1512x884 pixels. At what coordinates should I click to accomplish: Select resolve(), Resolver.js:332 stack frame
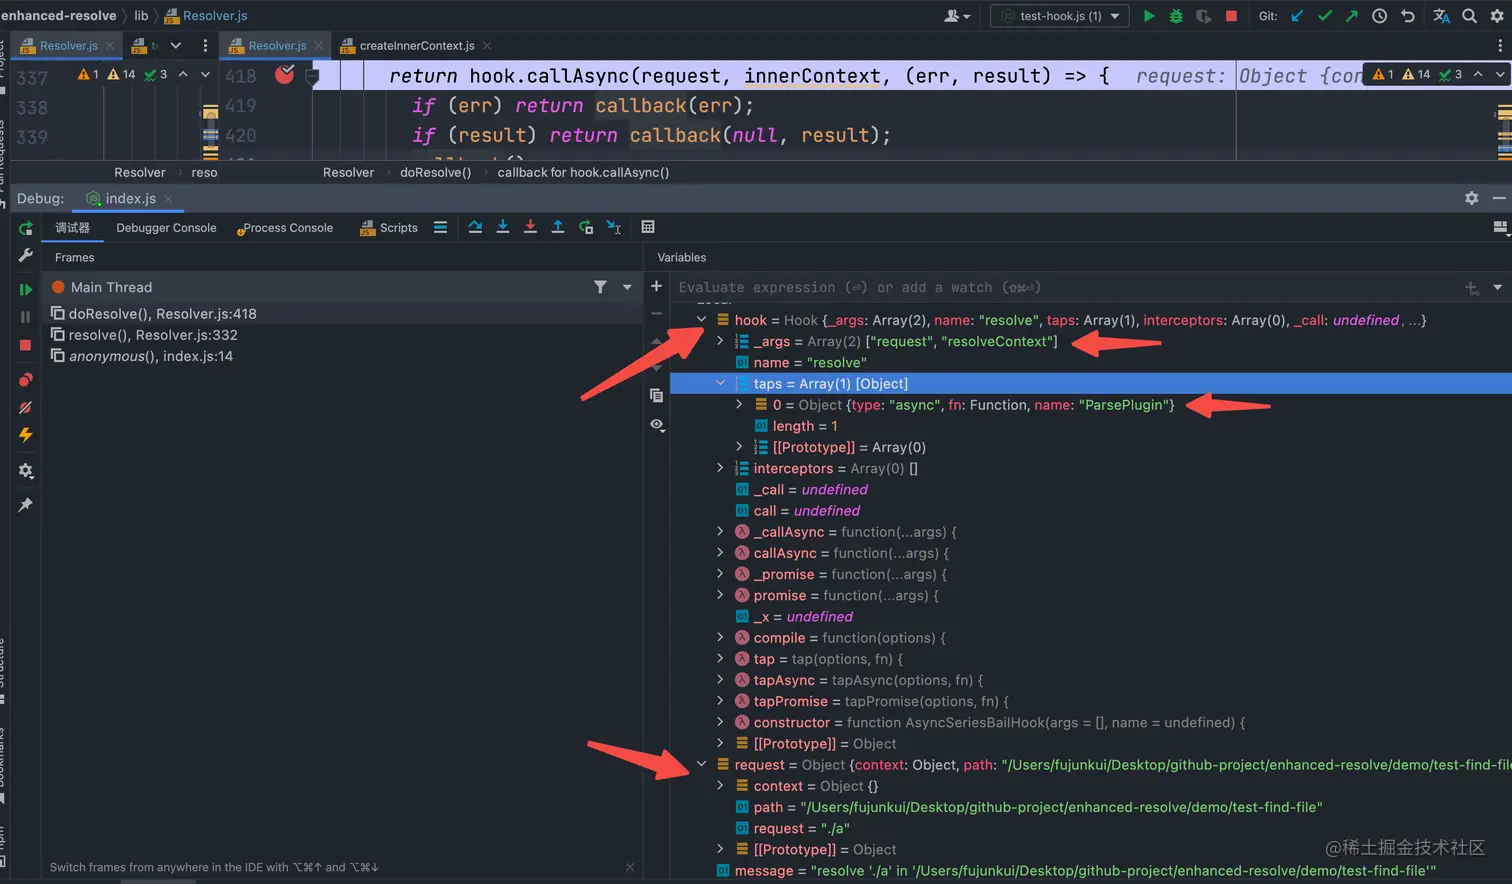(152, 335)
